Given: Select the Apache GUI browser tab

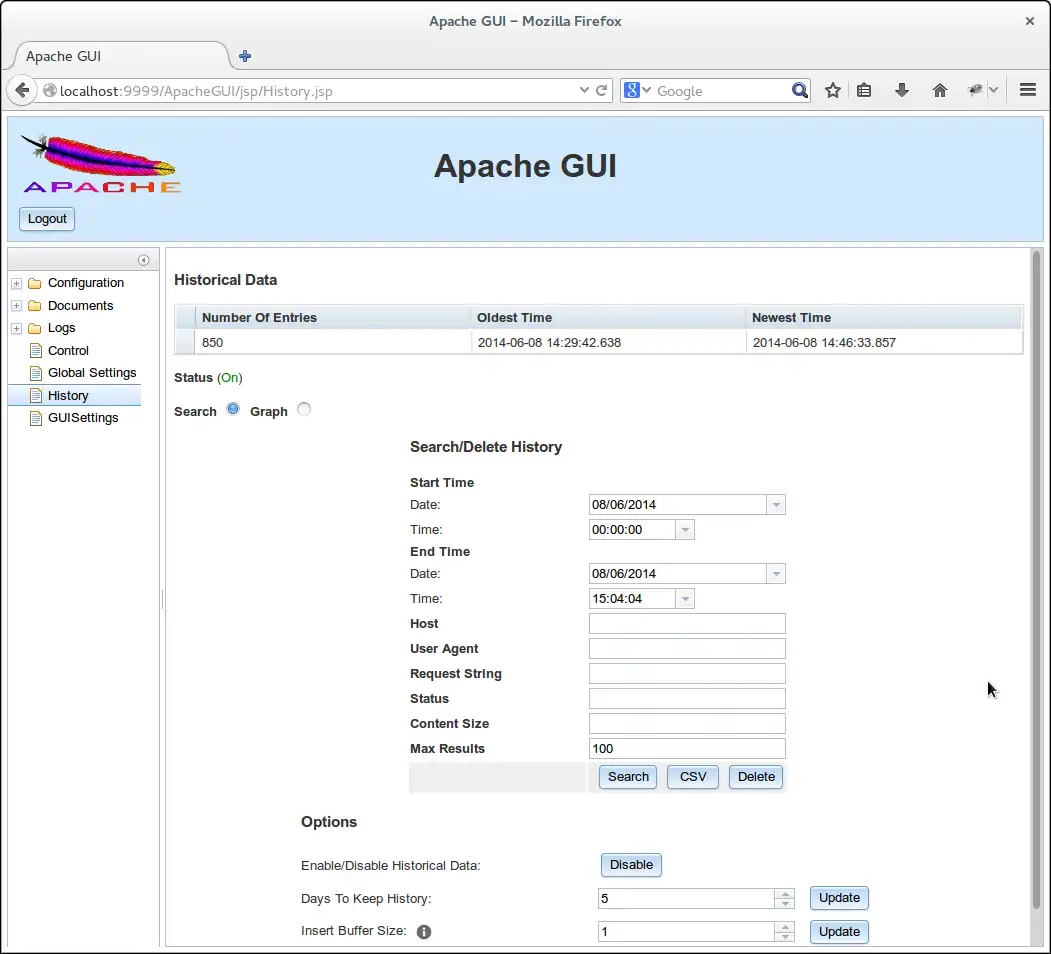Looking at the screenshot, I should [119, 56].
